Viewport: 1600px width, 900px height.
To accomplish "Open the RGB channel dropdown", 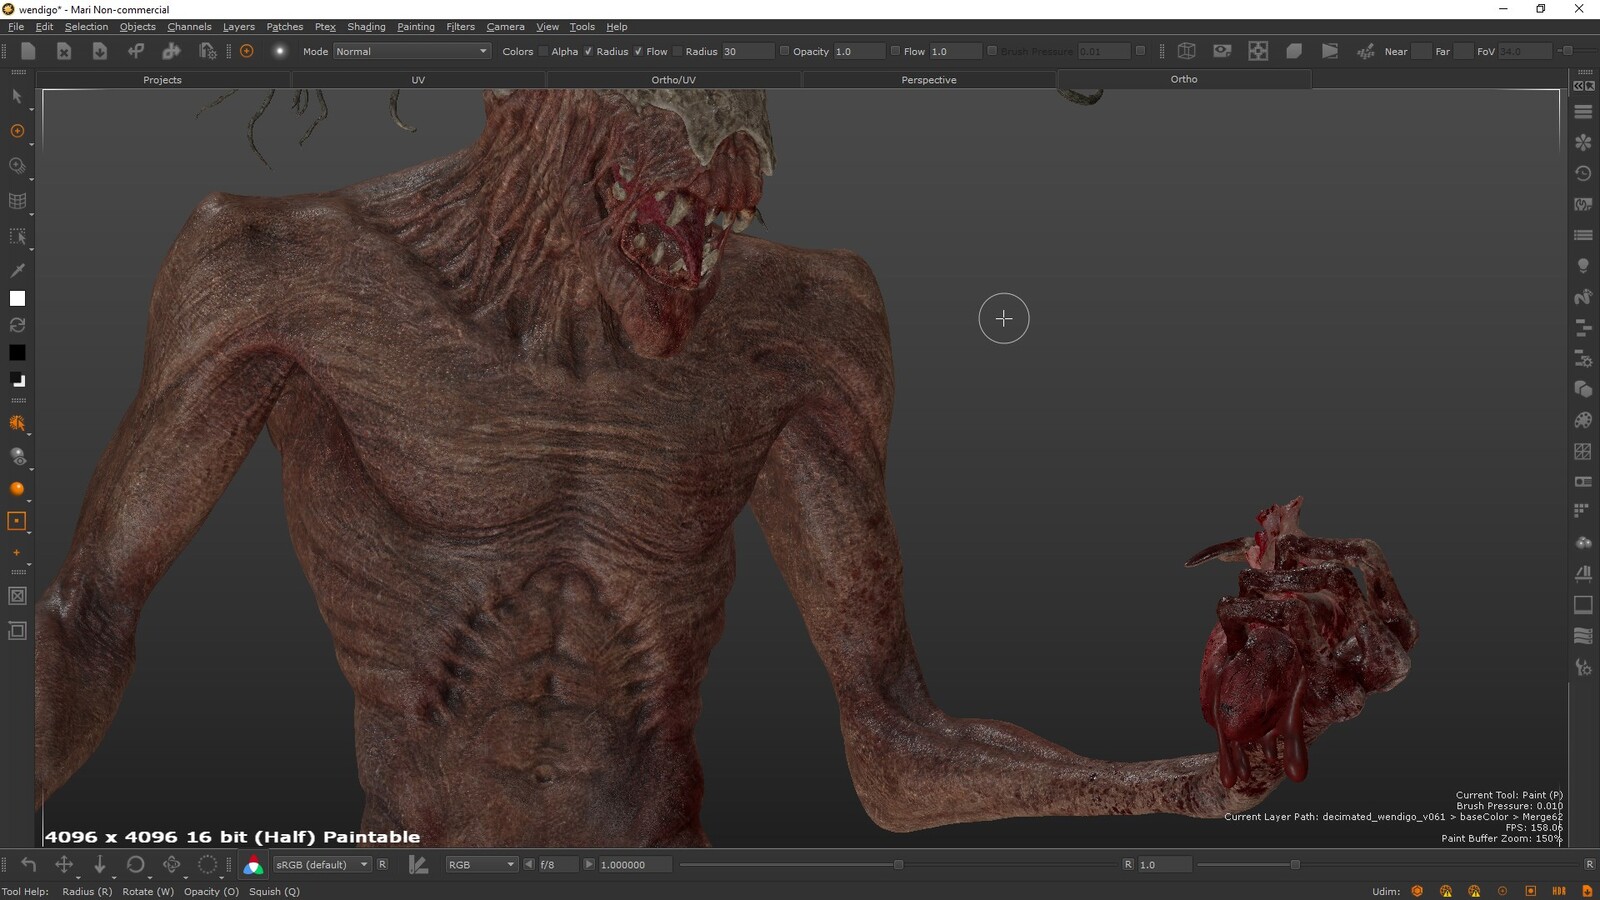I will [481, 865].
